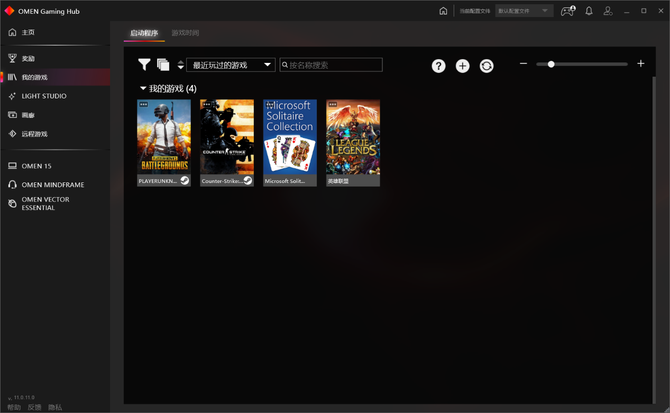This screenshot has width=670, height=413.
Task: Click the Steam badge on PLAYERUNKN tile
Action: (185, 181)
